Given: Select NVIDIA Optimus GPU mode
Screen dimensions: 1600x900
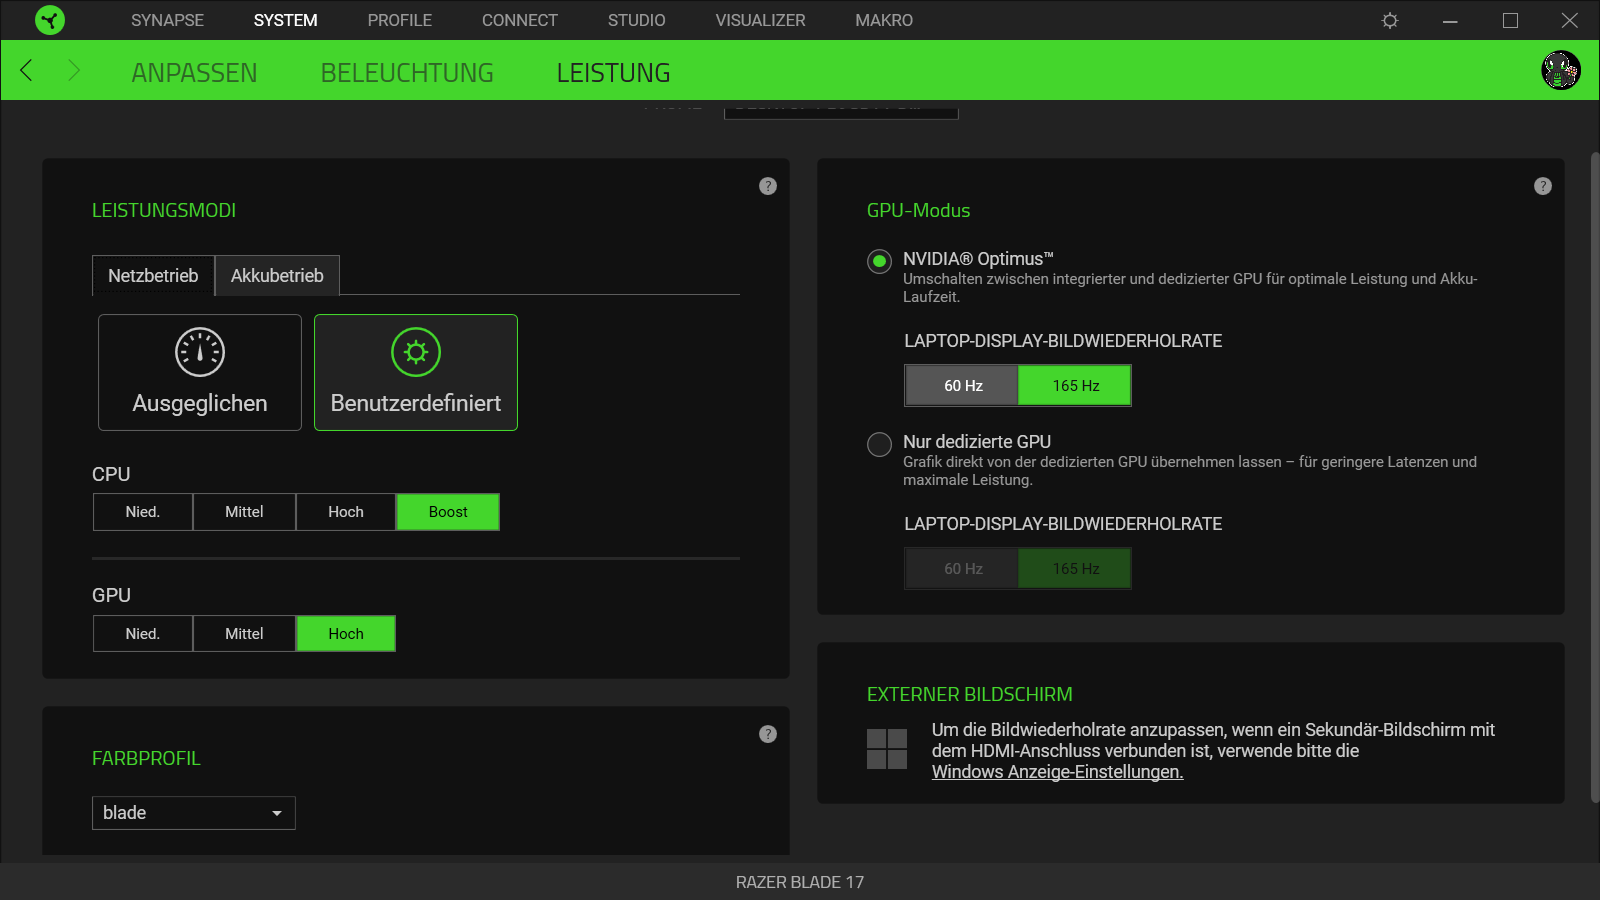Looking at the screenshot, I should click(879, 262).
